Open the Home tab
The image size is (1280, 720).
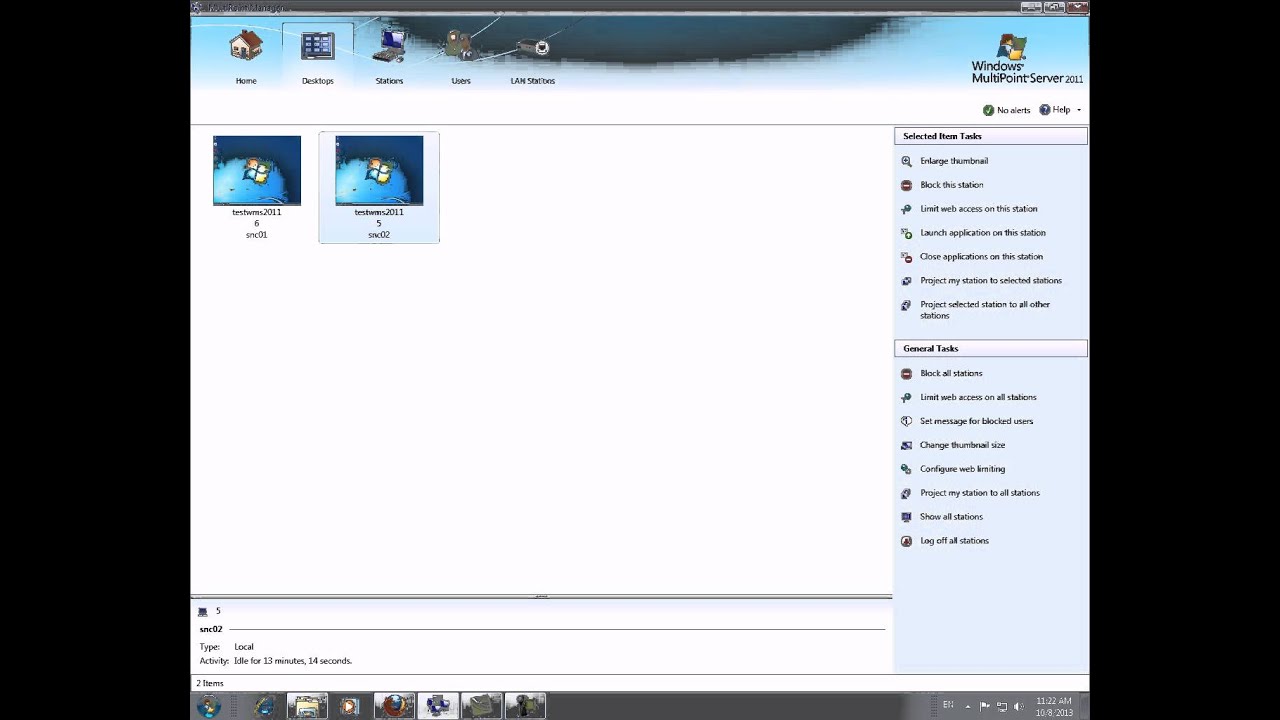[x=246, y=56]
